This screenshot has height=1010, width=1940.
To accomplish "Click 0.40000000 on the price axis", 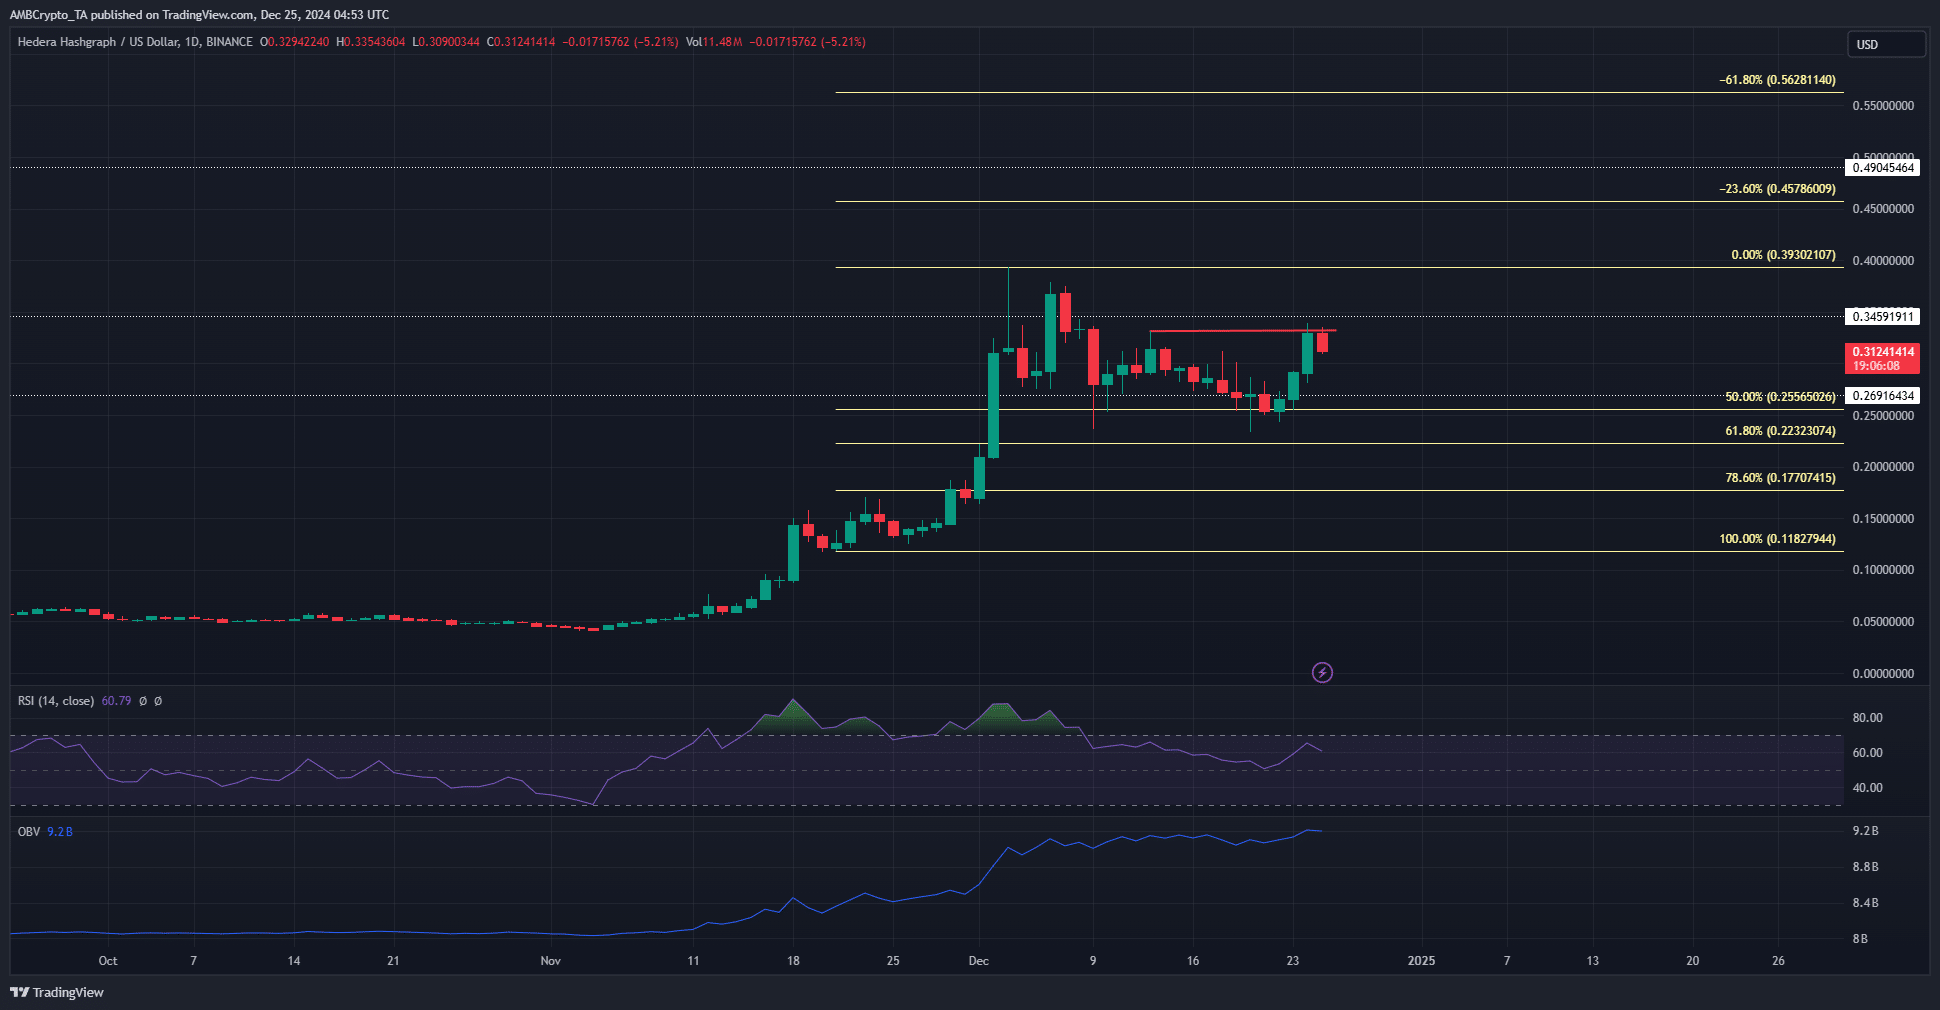I will coord(1883,261).
